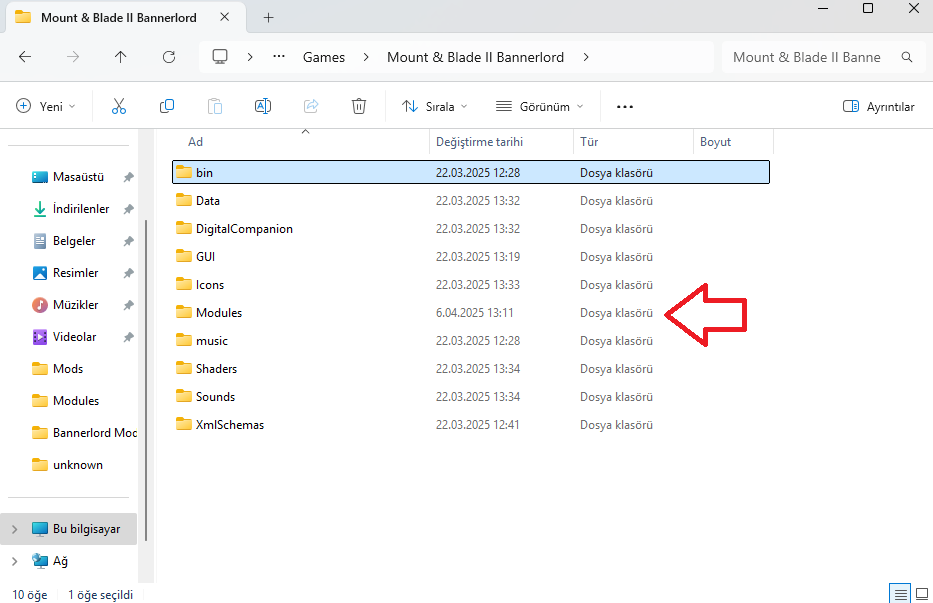Switch to large thumbnails view icon in status bar
Screen dimensions: 933x603
(922, 594)
